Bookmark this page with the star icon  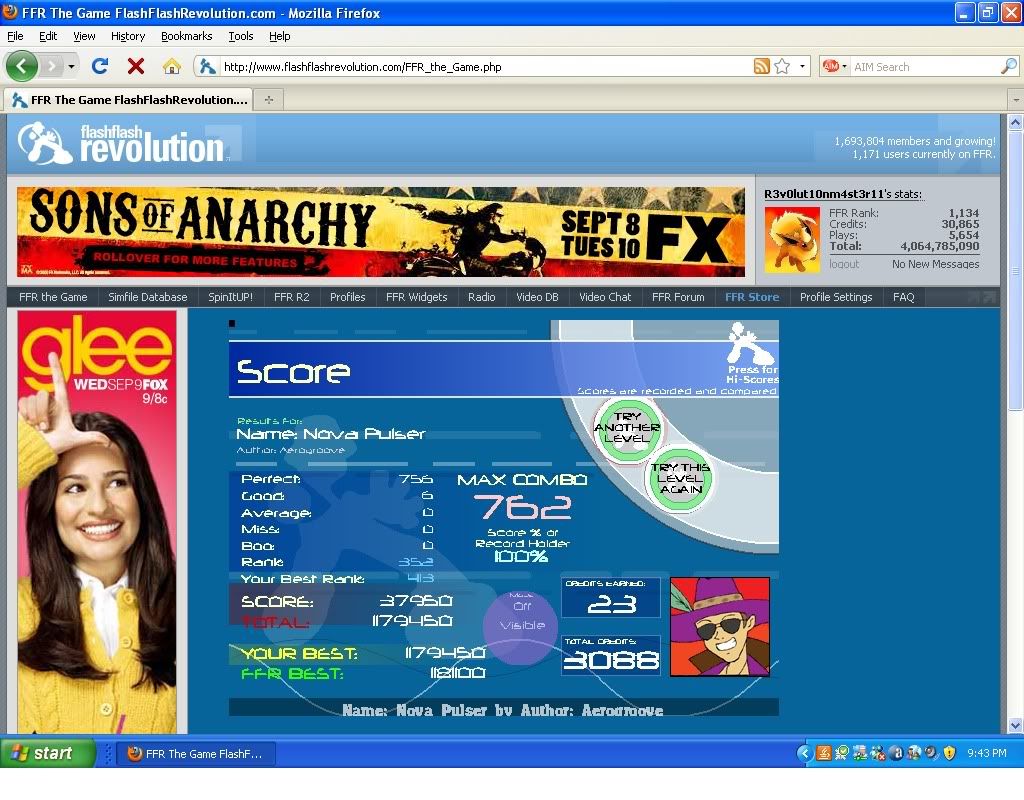(x=782, y=66)
